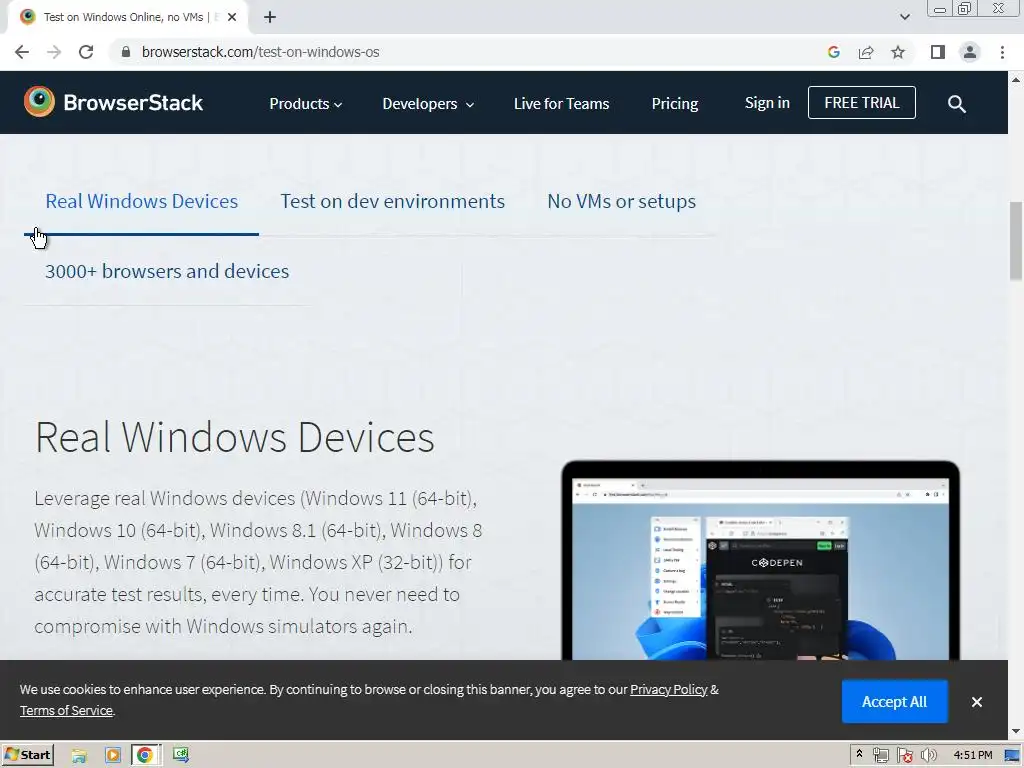Screen dimensions: 1024x768
Task: Click the Chrome taskbar icon
Action: tap(144, 756)
